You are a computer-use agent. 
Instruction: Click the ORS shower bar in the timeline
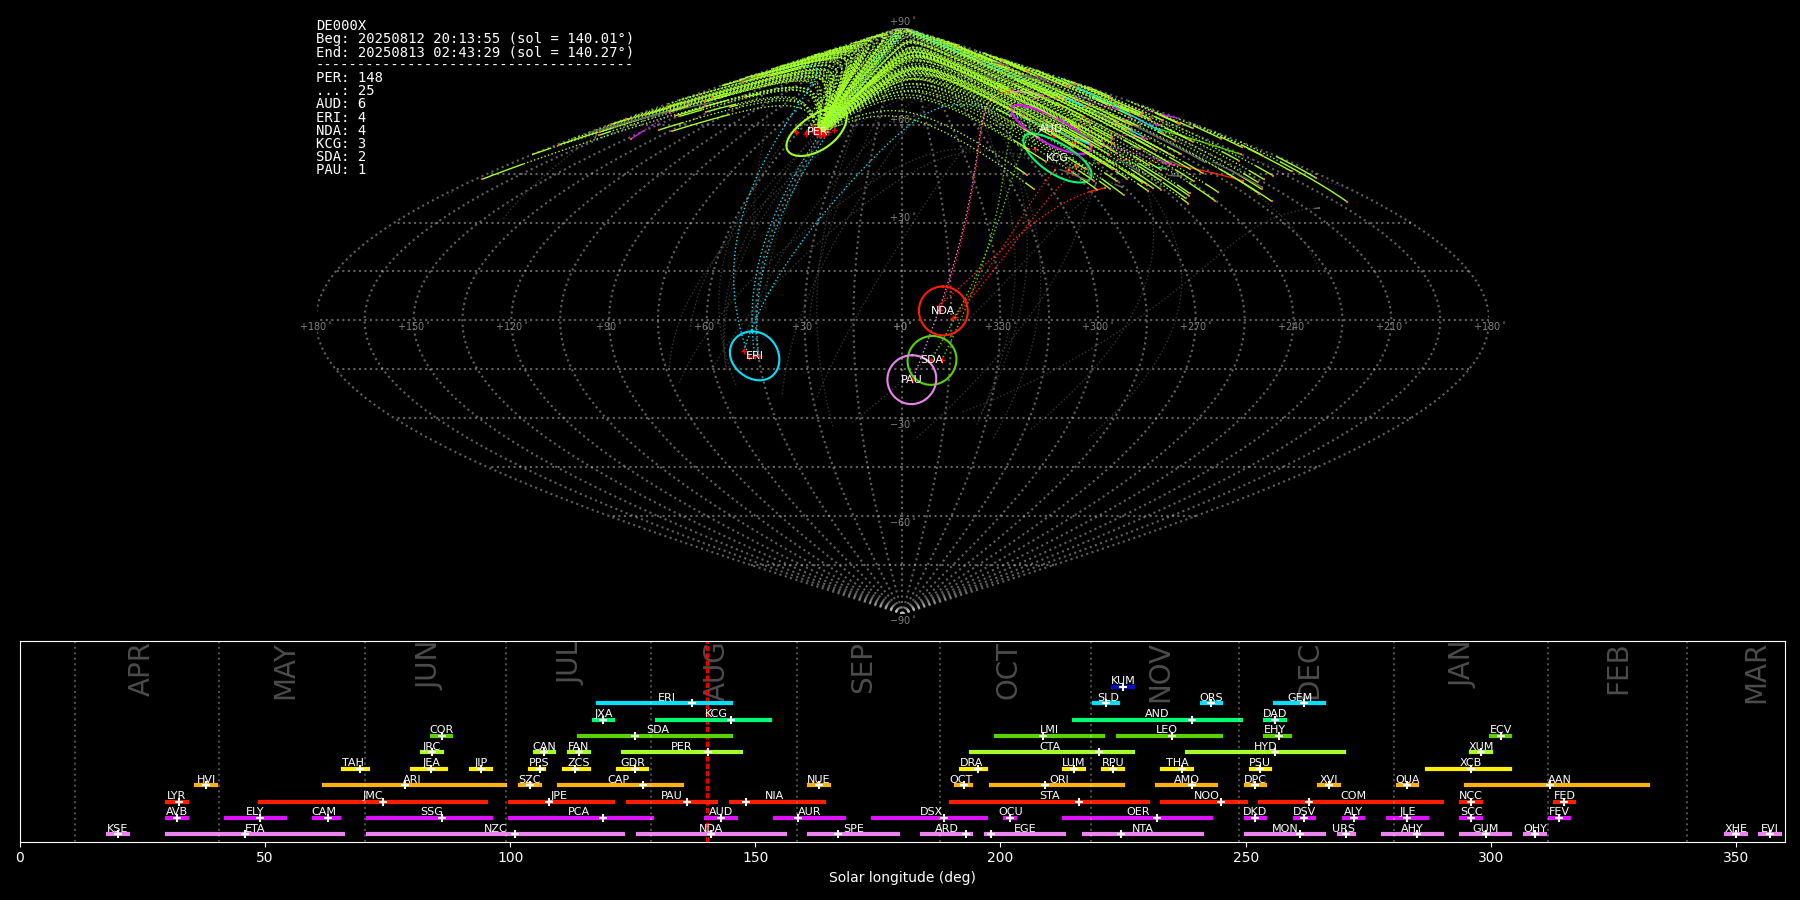[1211, 703]
